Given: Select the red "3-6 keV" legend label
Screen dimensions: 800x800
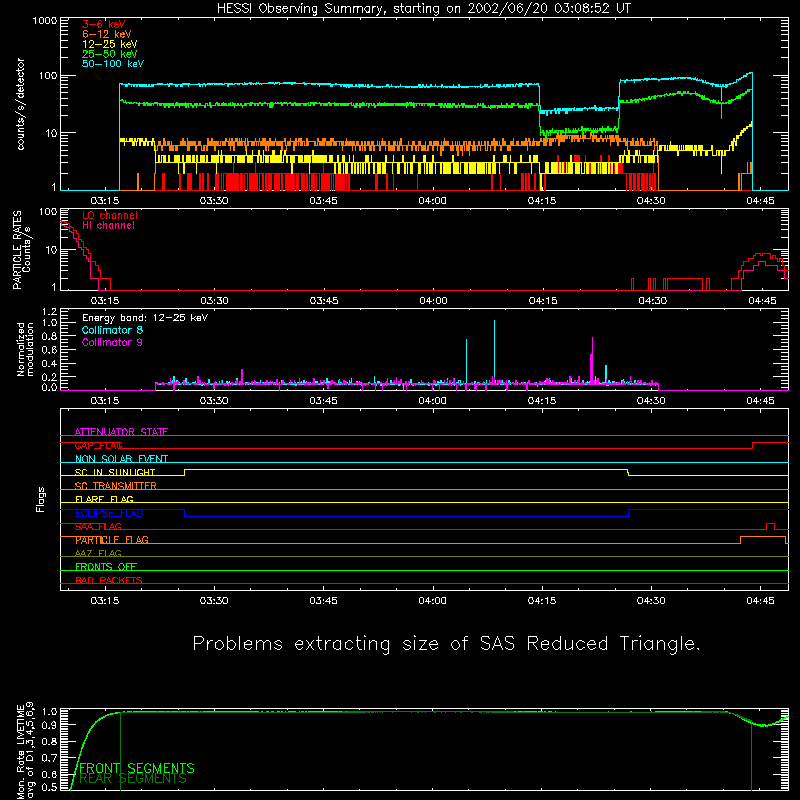Looking at the screenshot, I should coord(103,24).
